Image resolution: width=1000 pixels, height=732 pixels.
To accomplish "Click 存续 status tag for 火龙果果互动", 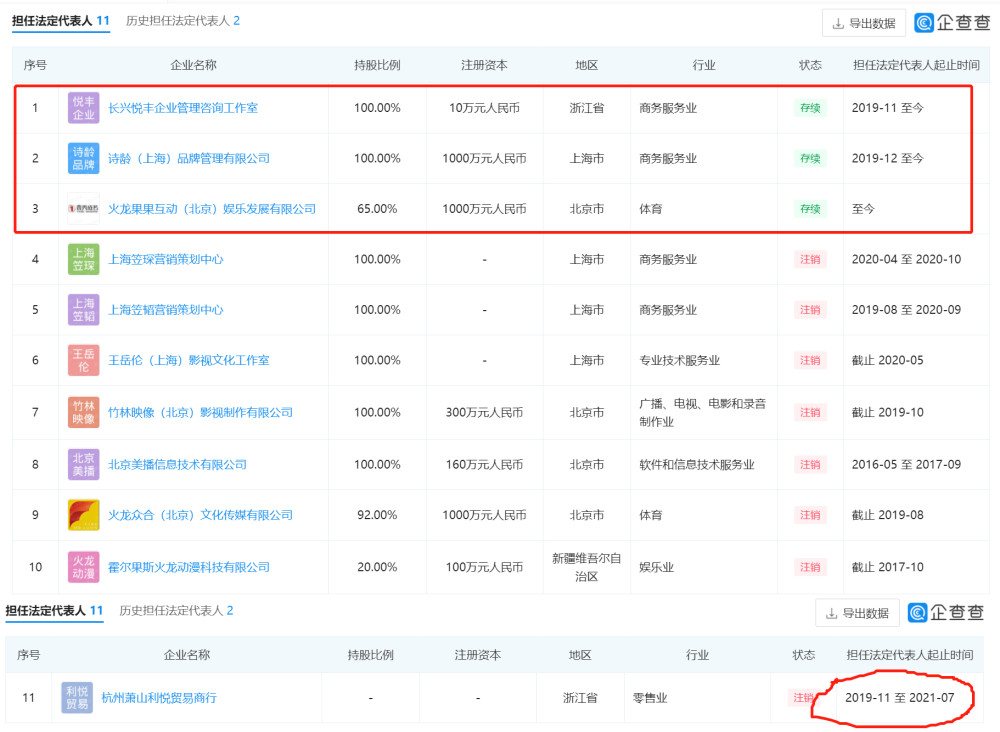I will coord(810,209).
